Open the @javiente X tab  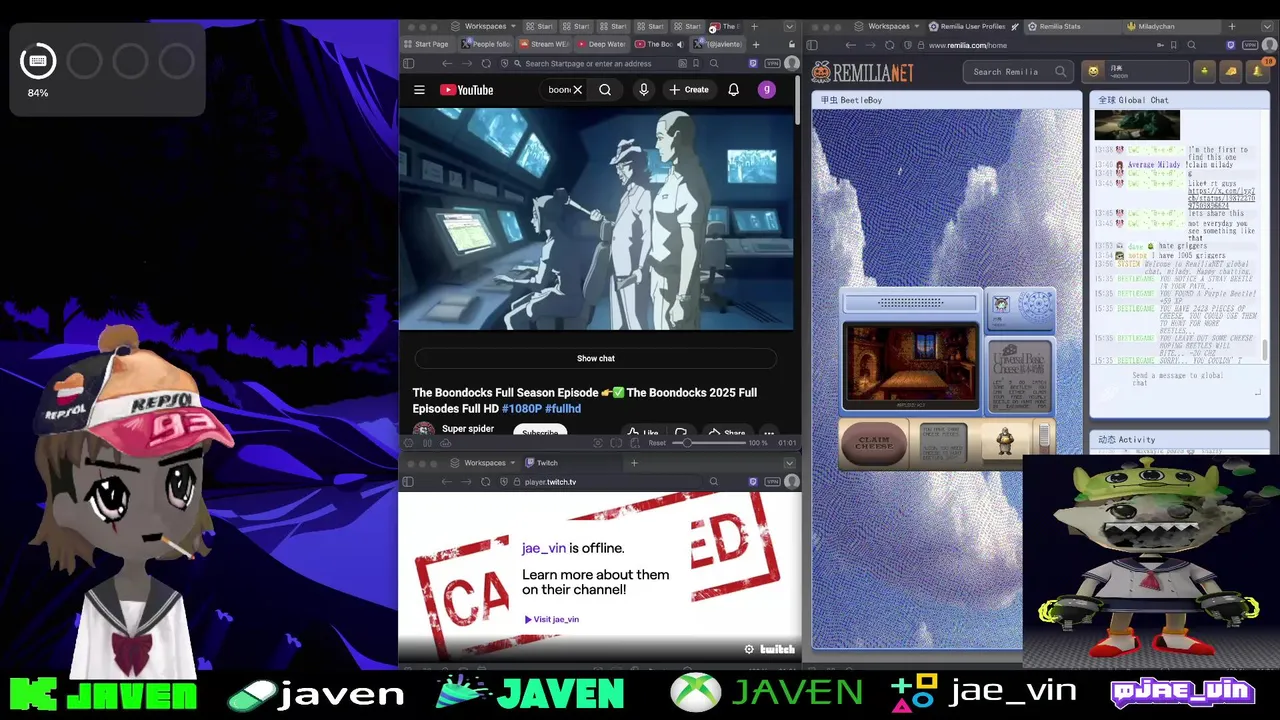click(x=718, y=44)
